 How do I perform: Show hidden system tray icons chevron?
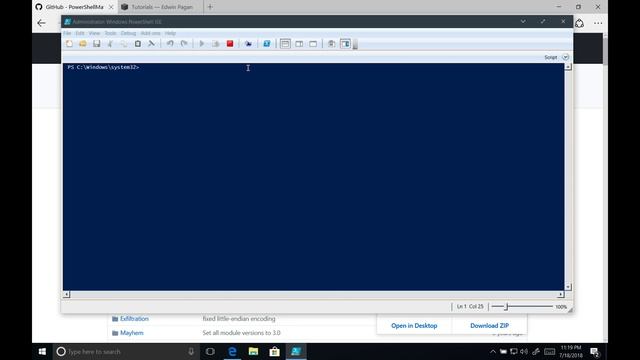point(493,351)
